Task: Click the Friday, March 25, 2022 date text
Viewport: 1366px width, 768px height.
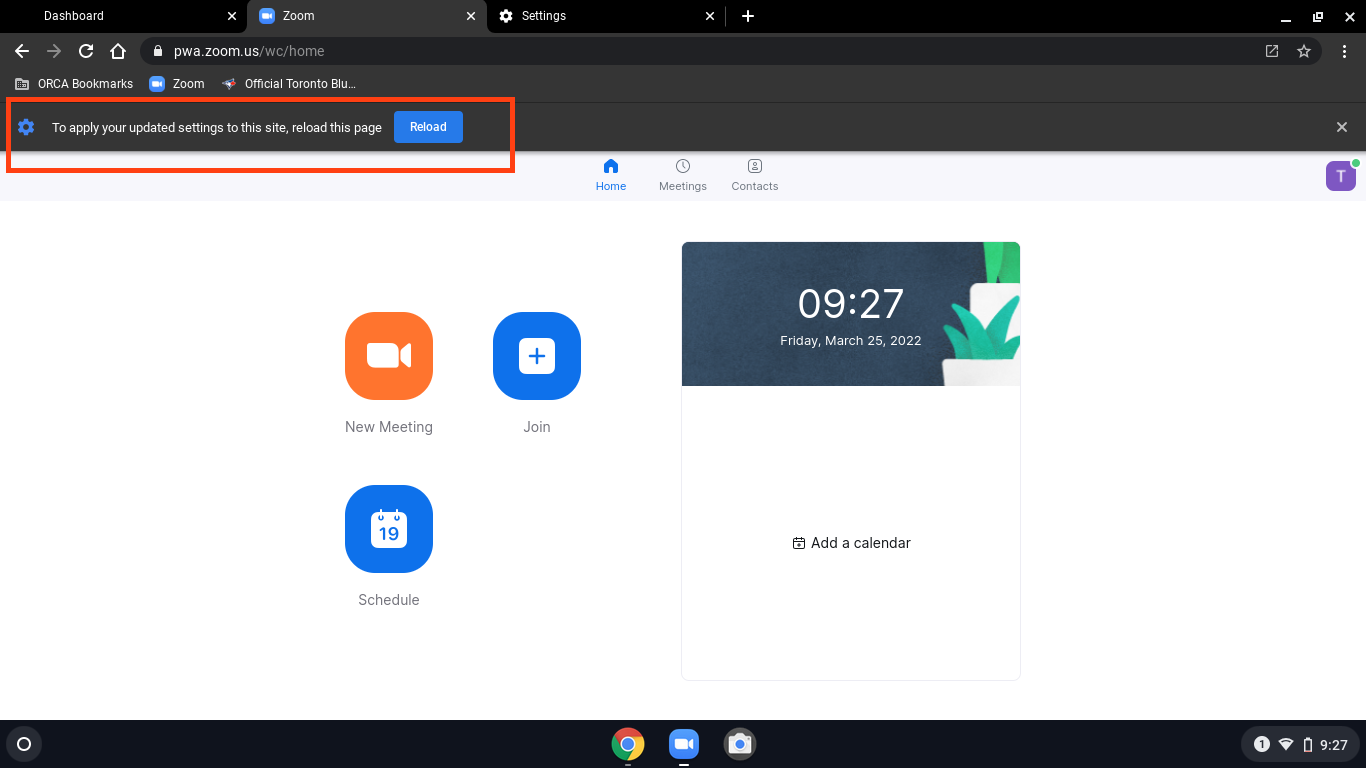Action: 851,341
